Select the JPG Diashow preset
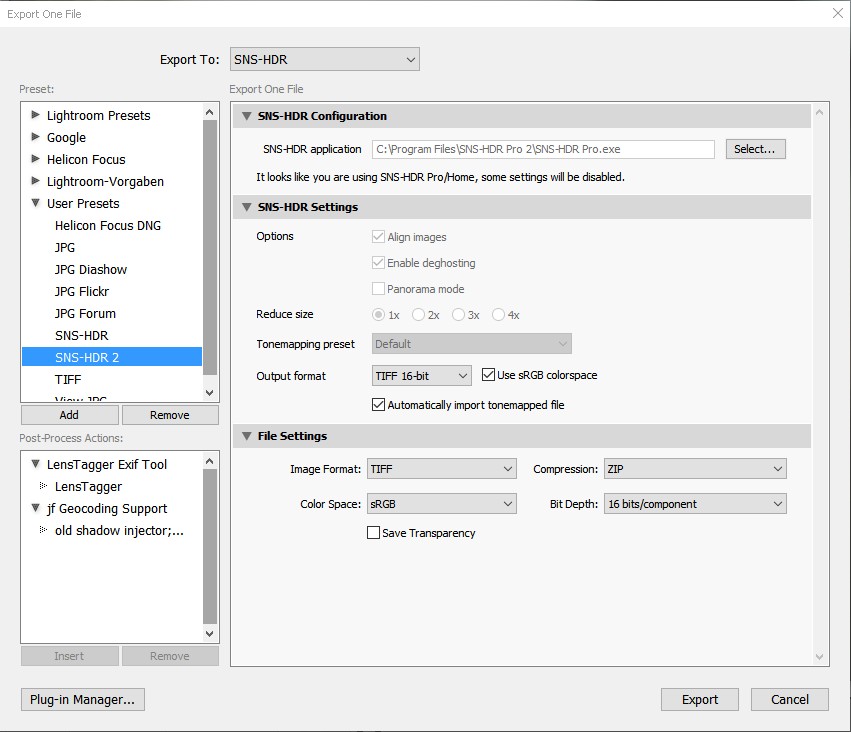The image size is (851, 732). point(112,270)
